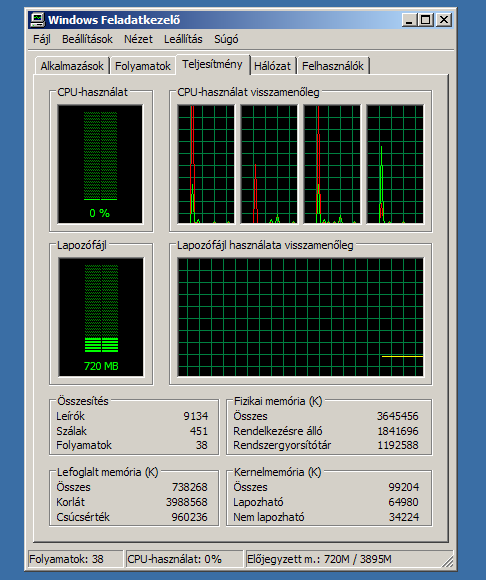Open the Leállítás menu
Image resolution: width=486 pixels, height=580 pixels.
pos(183,39)
